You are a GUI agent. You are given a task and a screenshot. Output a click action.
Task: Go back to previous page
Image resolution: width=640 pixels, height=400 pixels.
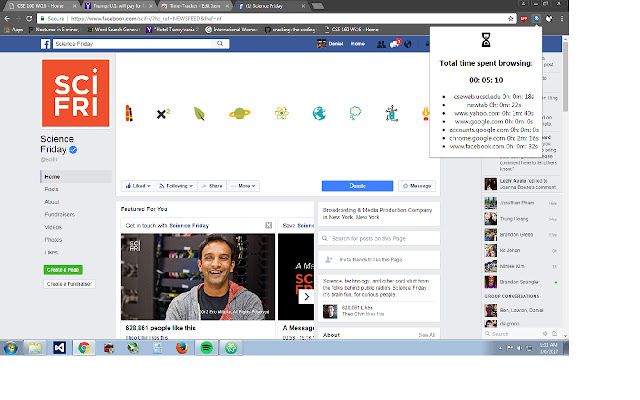click(7, 18)
